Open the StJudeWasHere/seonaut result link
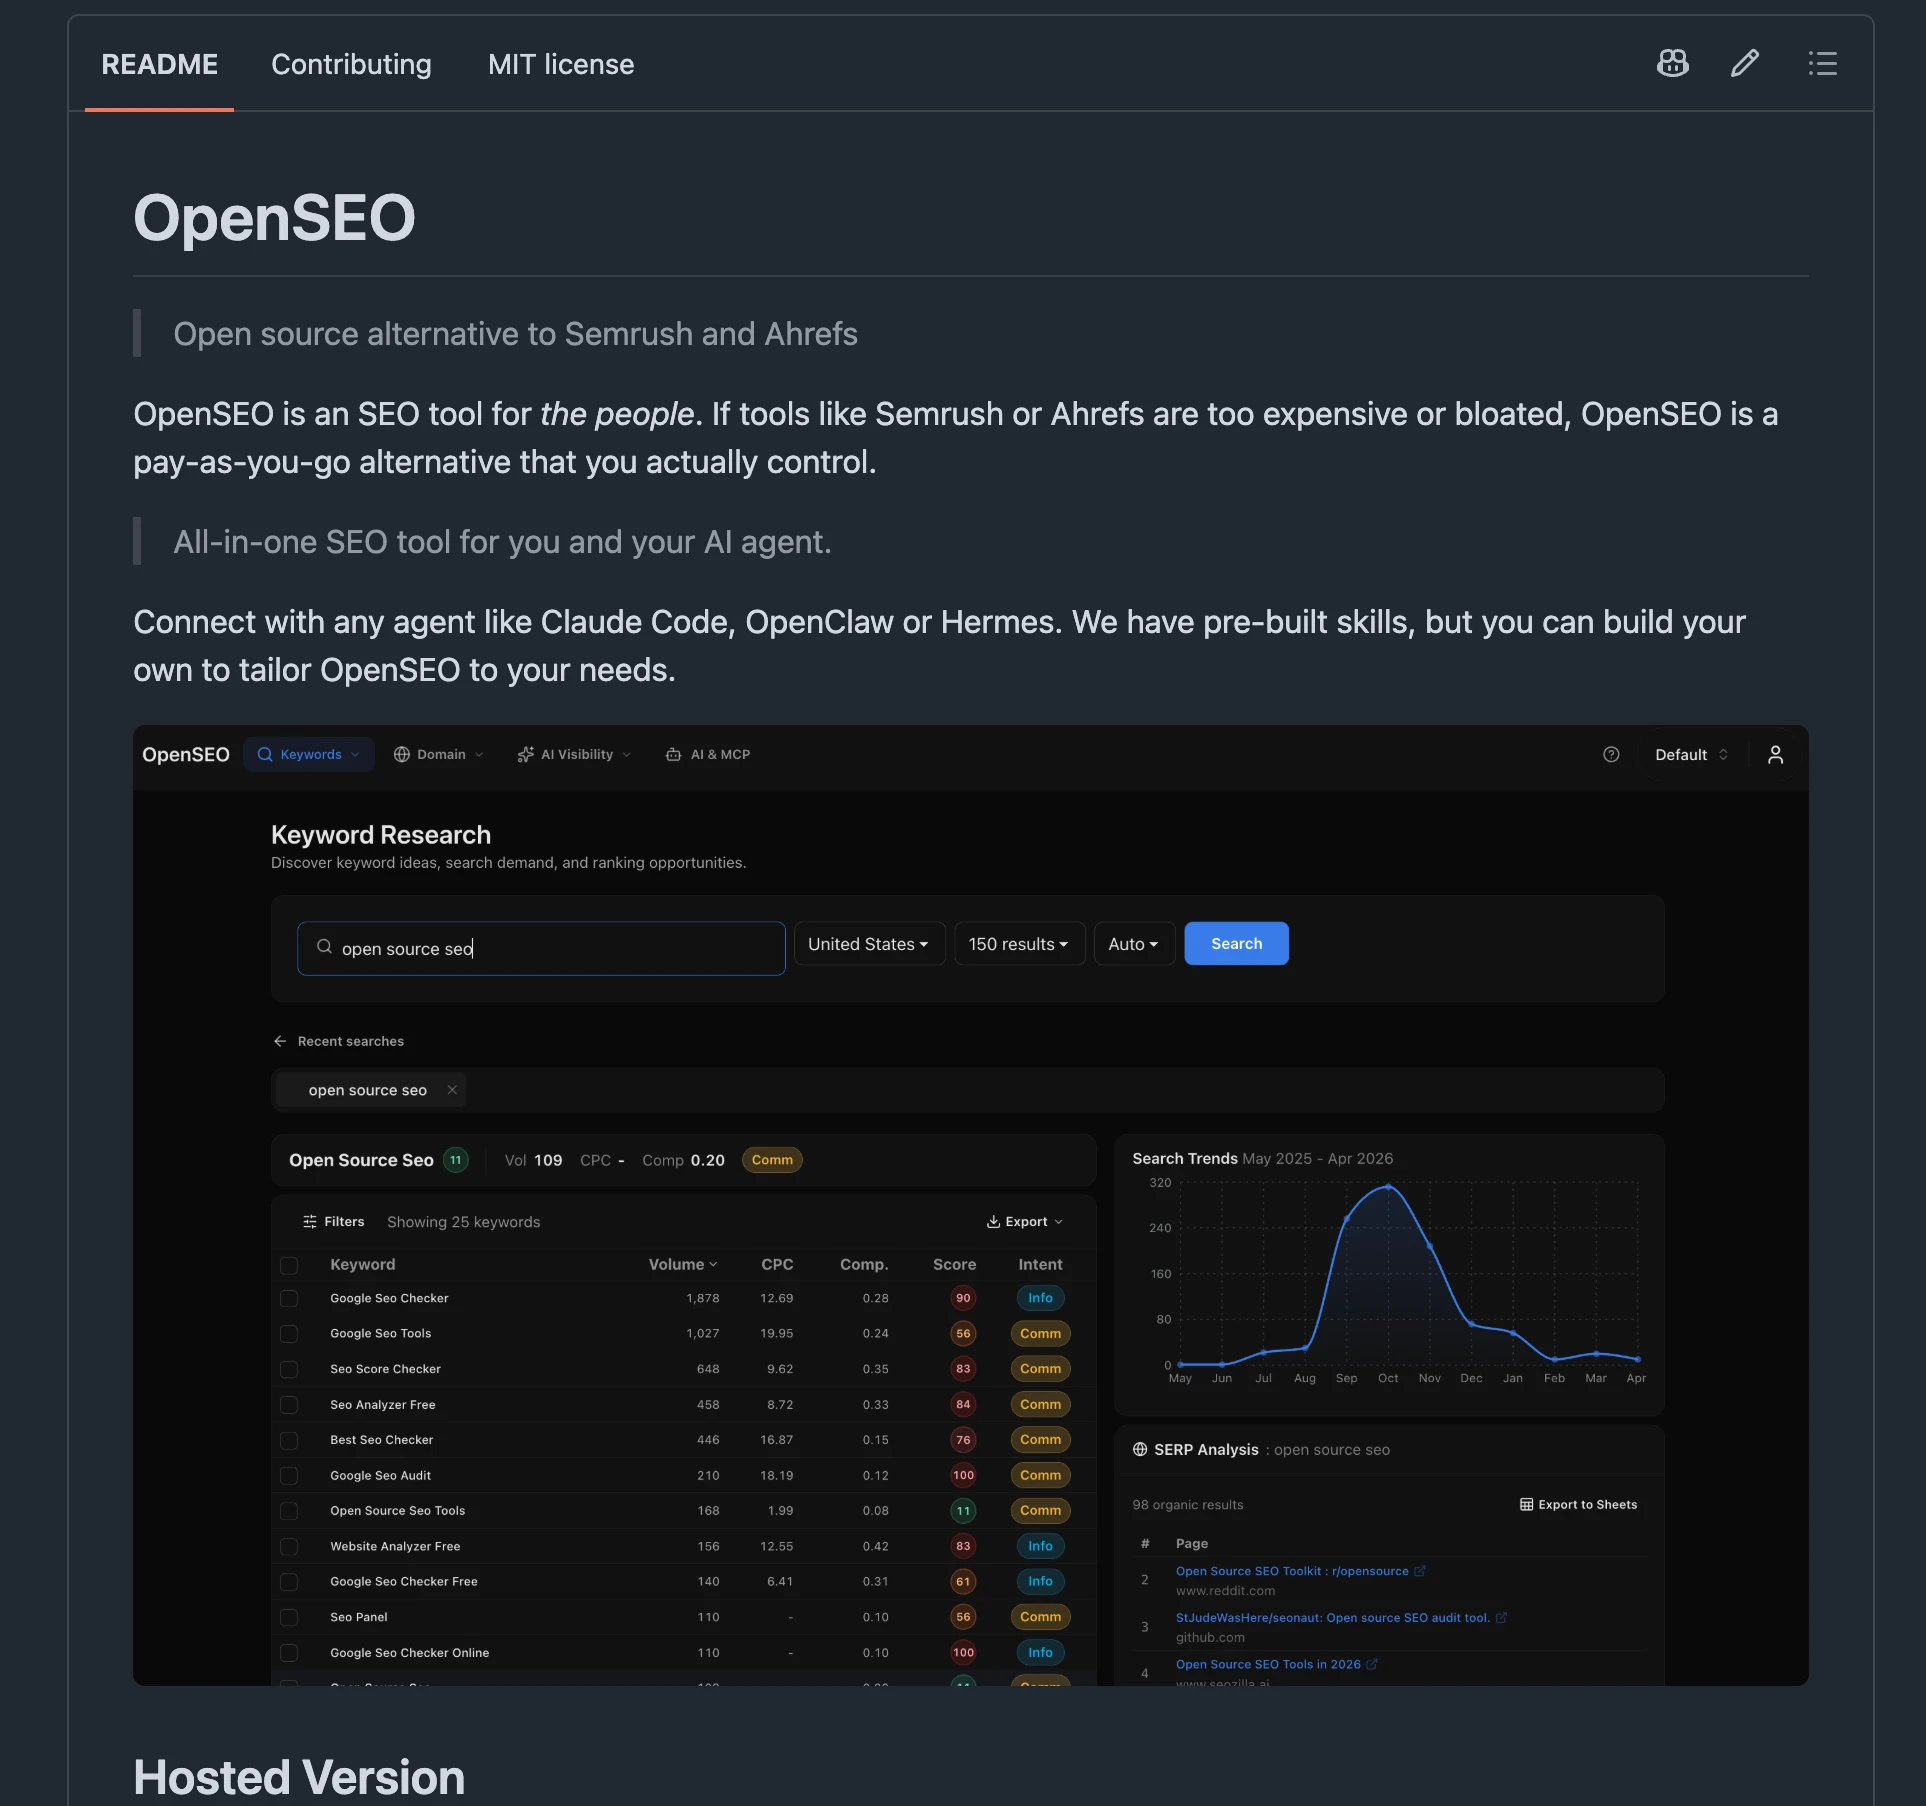The height and width of the screenshot is (1806, 1926). (1333, 1618)
